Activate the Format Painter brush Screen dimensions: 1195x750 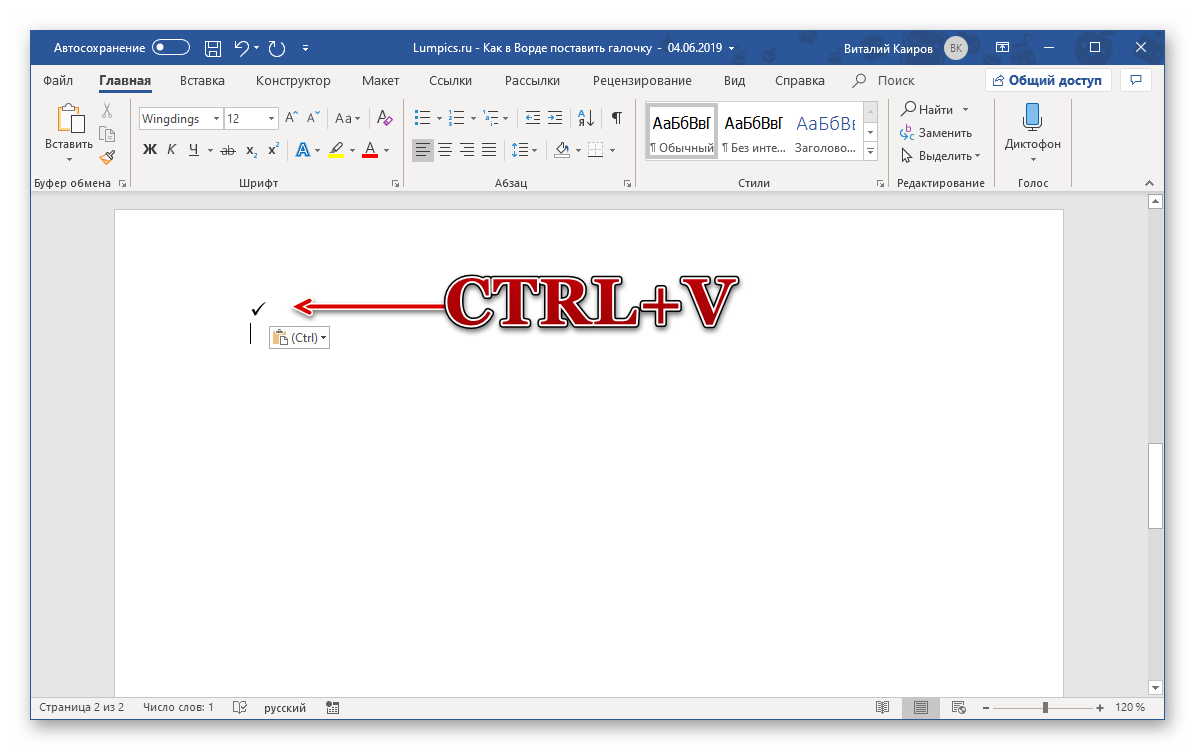point(107,157)
